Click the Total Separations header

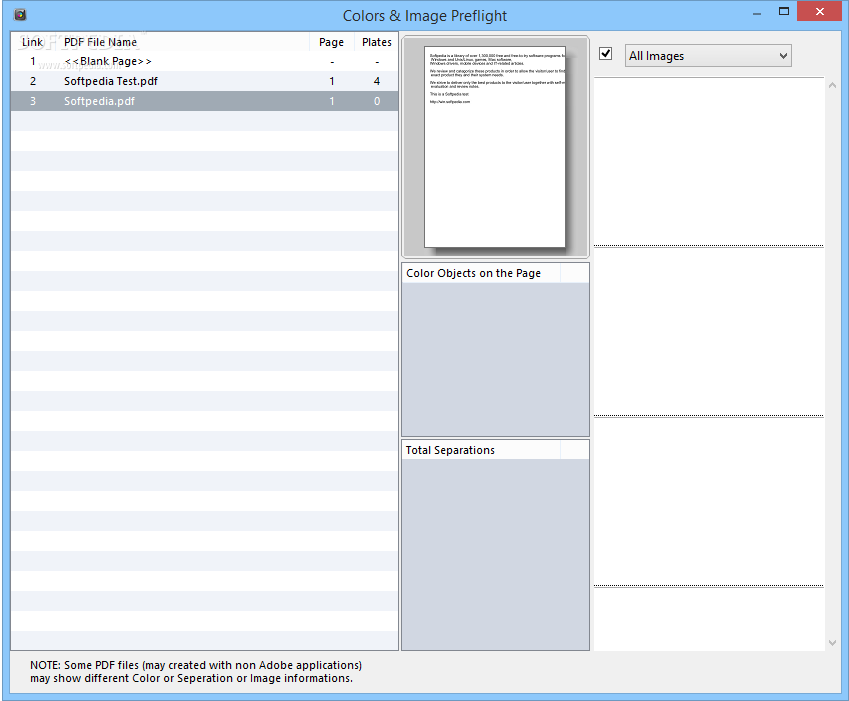pos(480,450)
